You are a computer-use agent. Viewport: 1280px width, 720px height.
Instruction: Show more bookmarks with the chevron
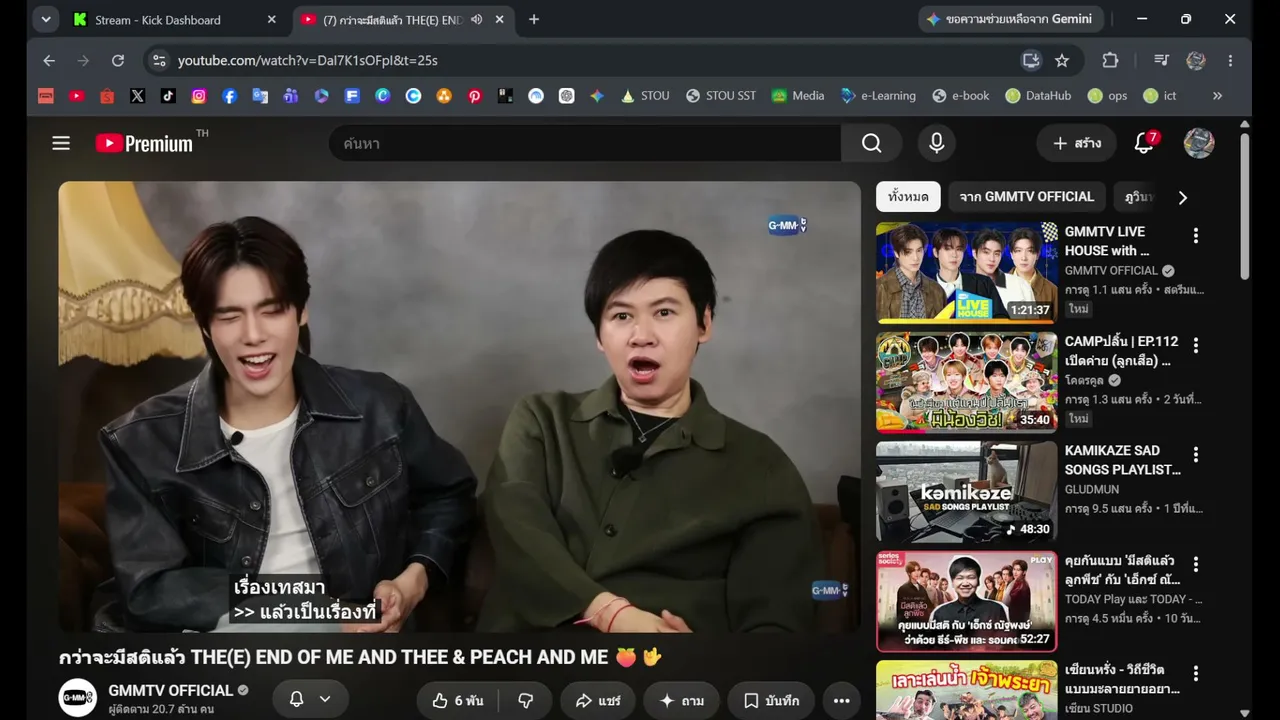pyautogui.click(x=1217, y=96)
